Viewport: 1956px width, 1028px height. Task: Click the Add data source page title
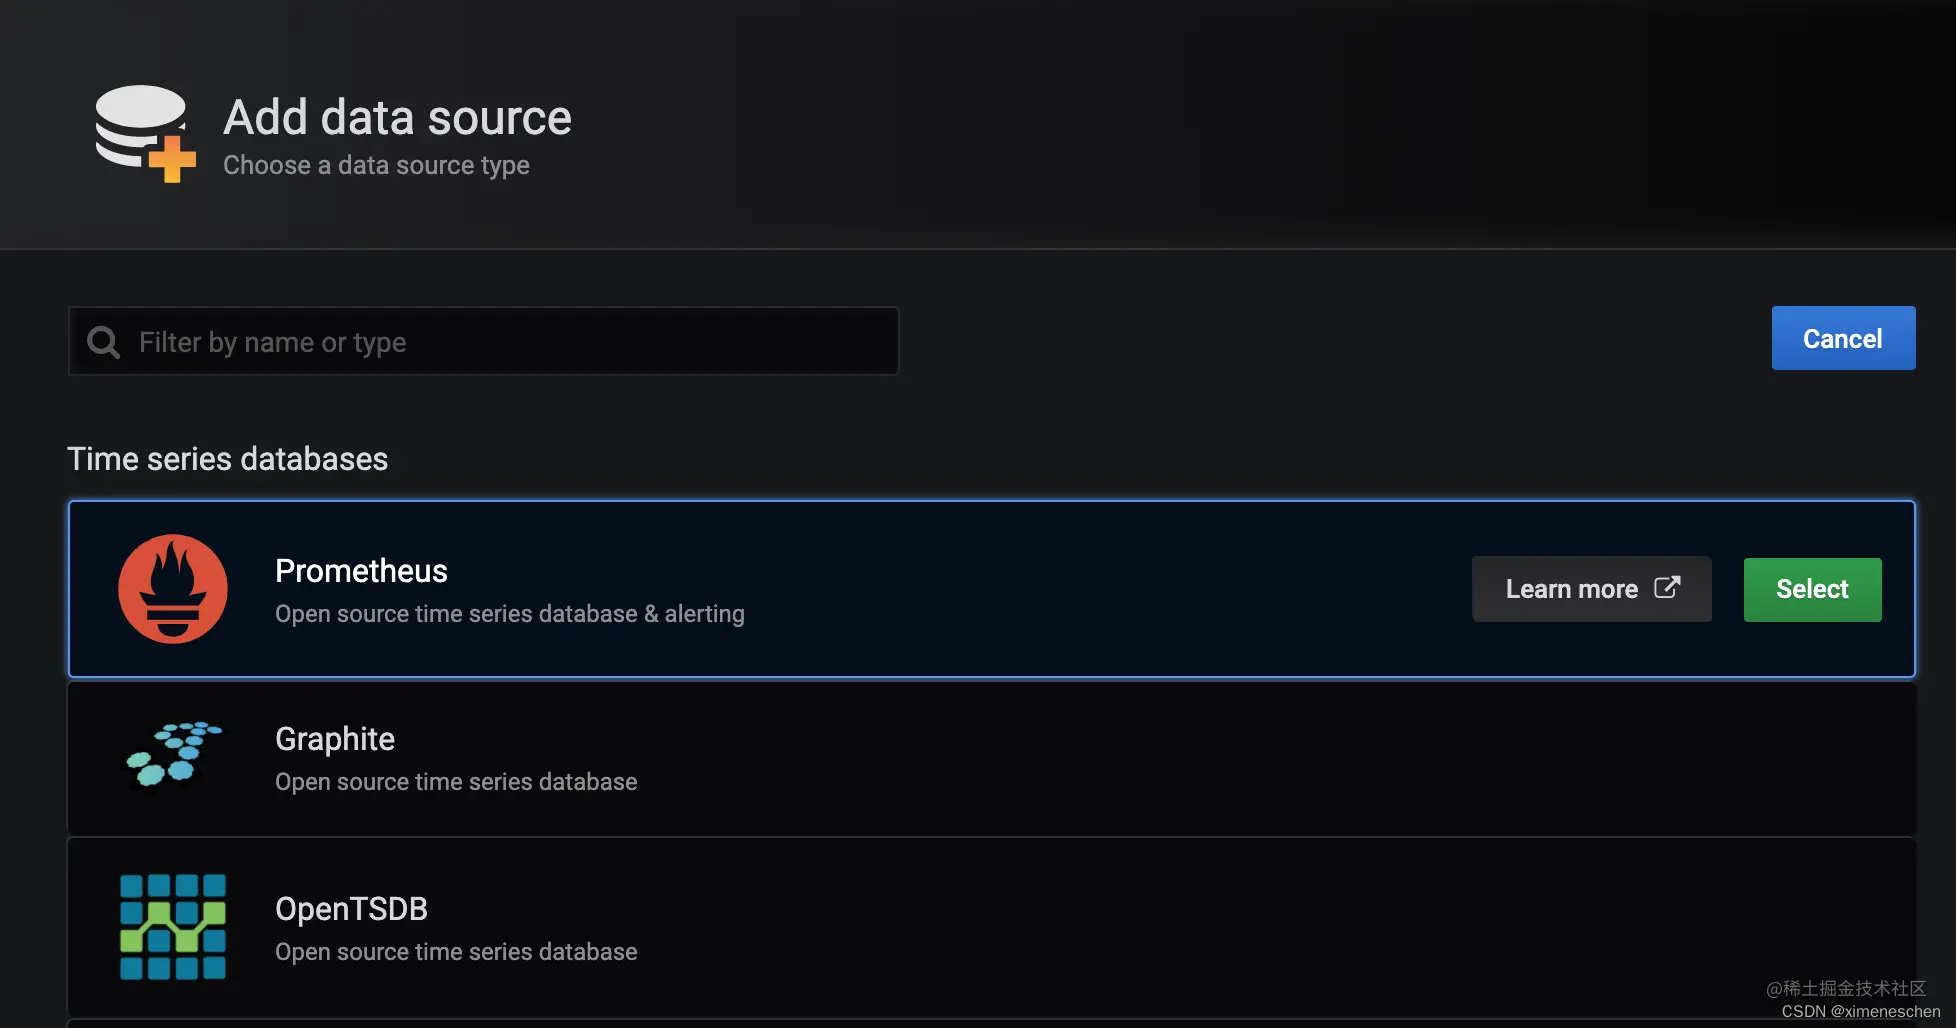click(397, 117)
